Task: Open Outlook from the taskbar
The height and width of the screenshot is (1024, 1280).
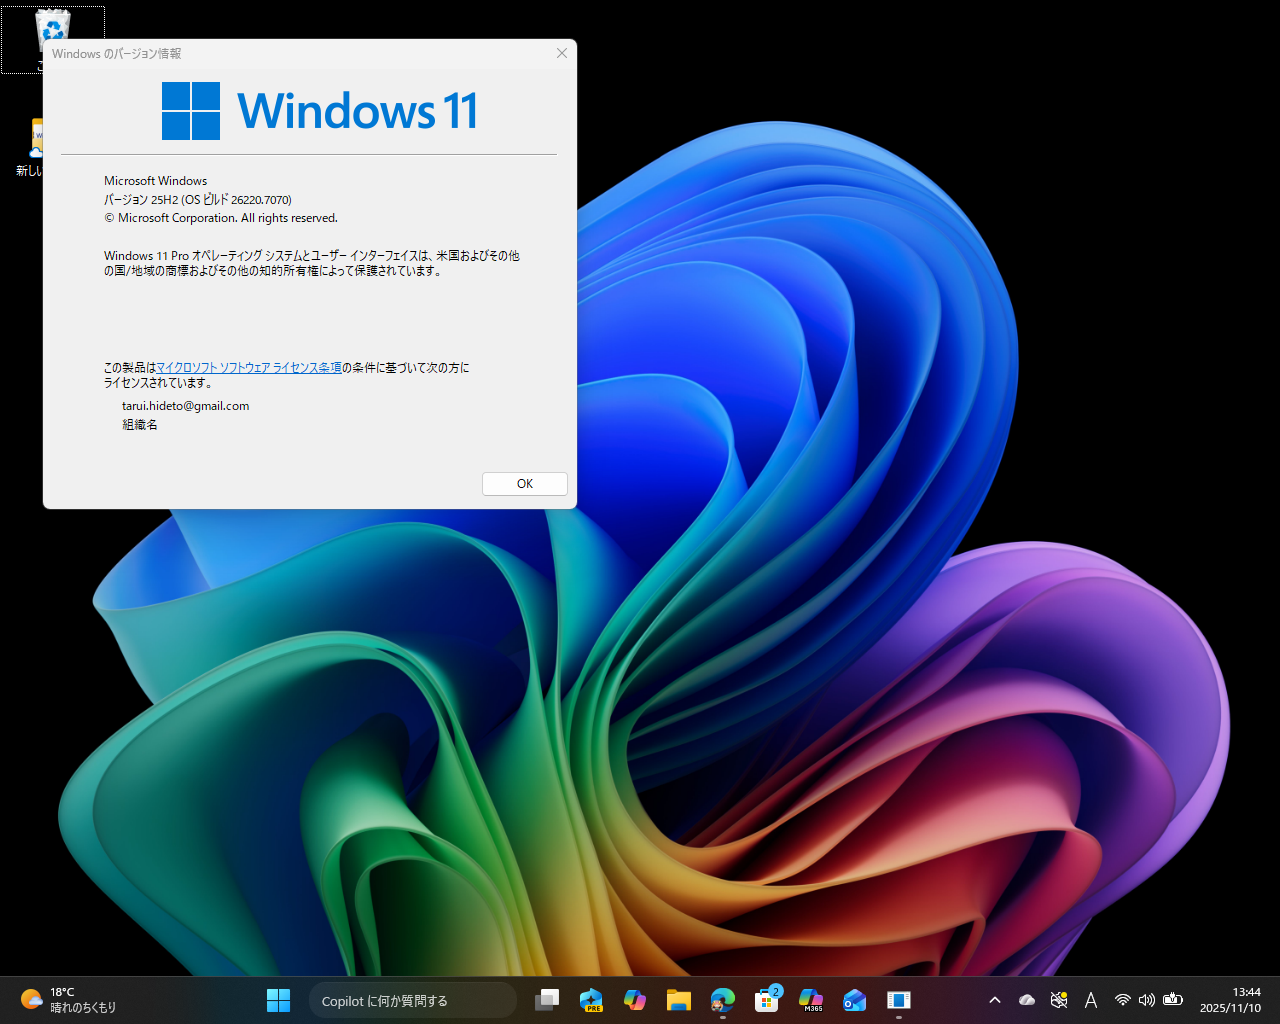Action: pos(854,1000)
